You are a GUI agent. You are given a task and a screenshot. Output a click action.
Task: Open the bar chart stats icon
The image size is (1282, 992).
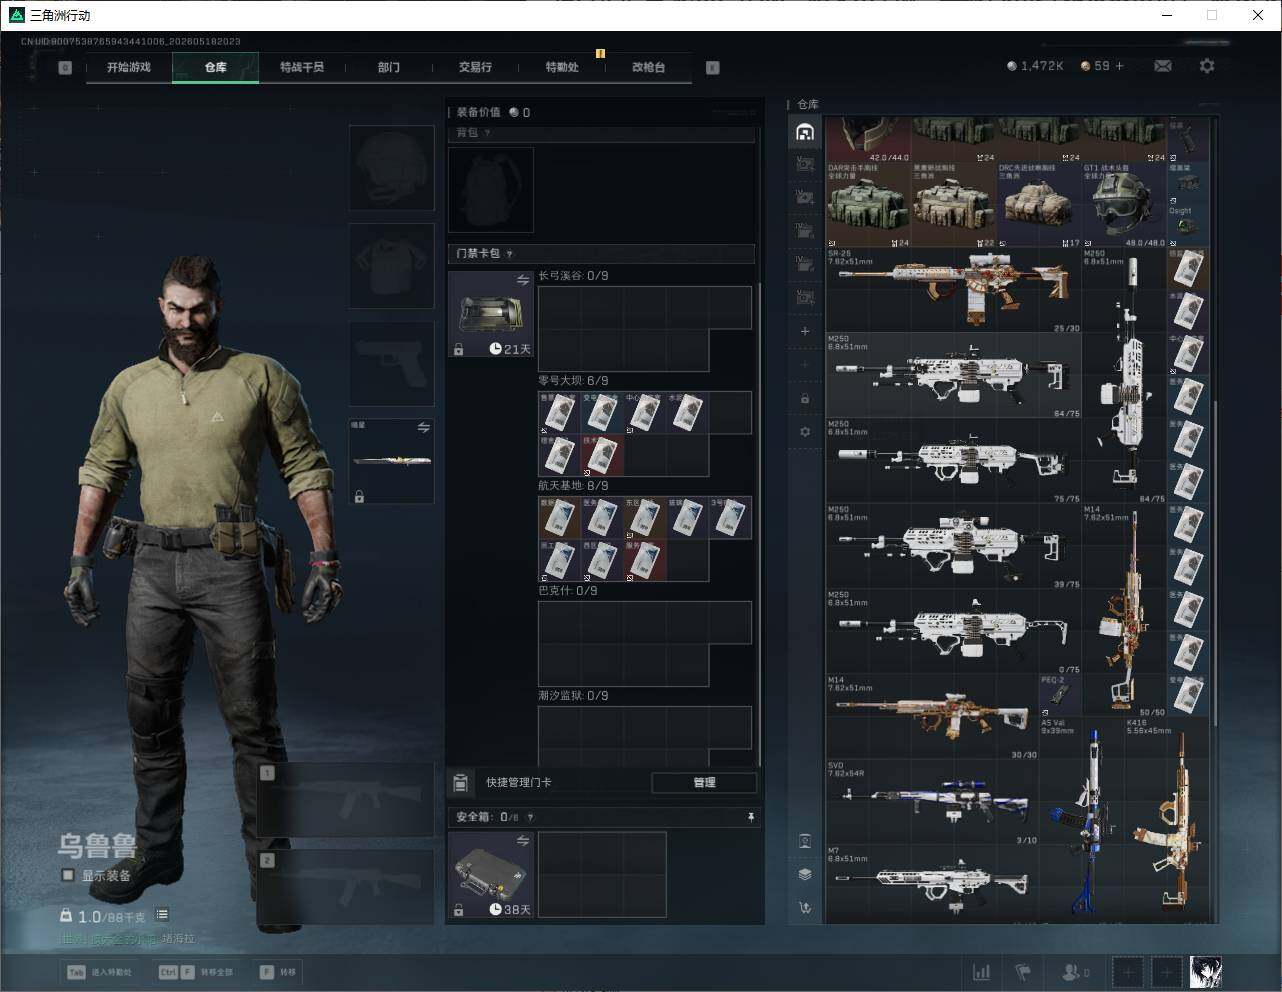tap(982, 972)
